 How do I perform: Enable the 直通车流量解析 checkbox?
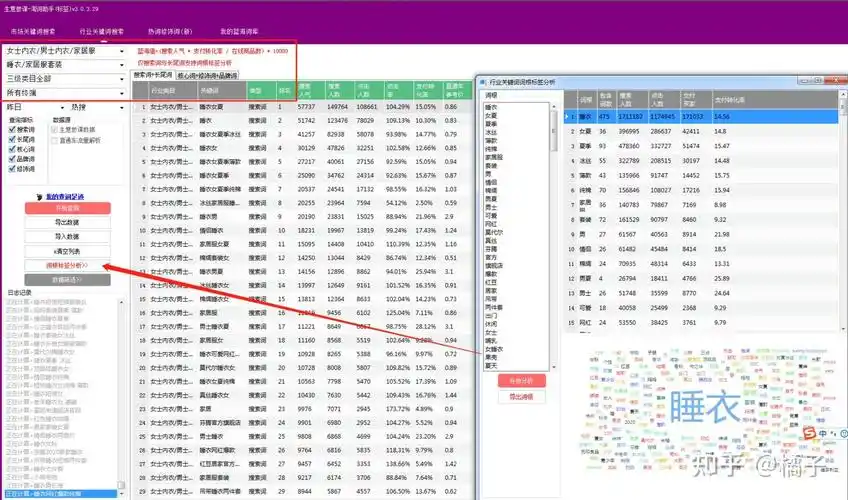click(x=54, y=141)
